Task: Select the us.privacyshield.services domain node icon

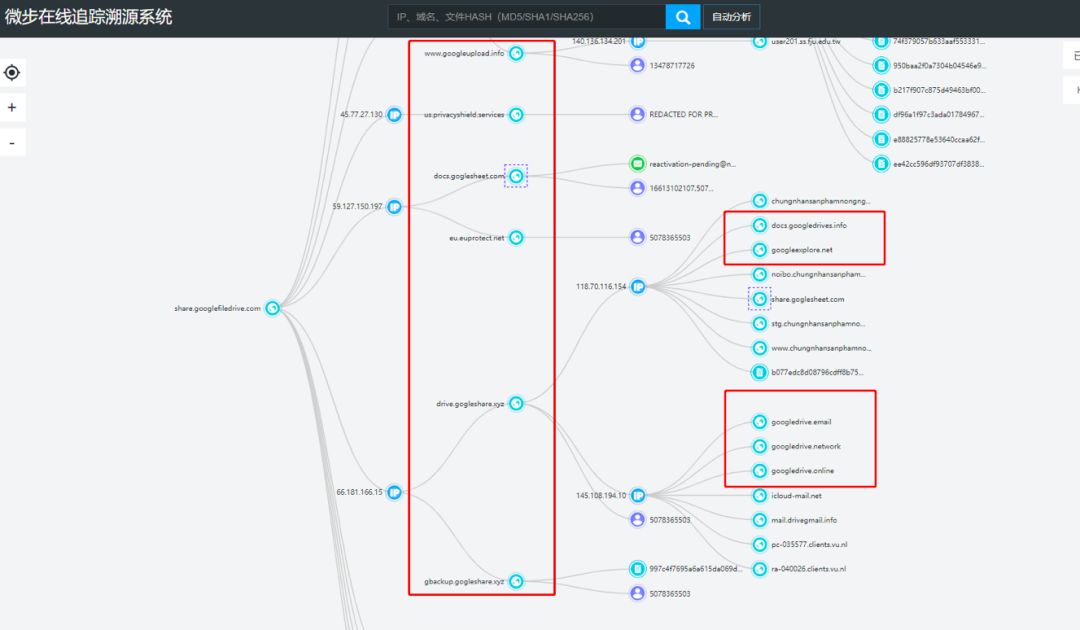Action: pyautogui.click(x=516, y=114)
